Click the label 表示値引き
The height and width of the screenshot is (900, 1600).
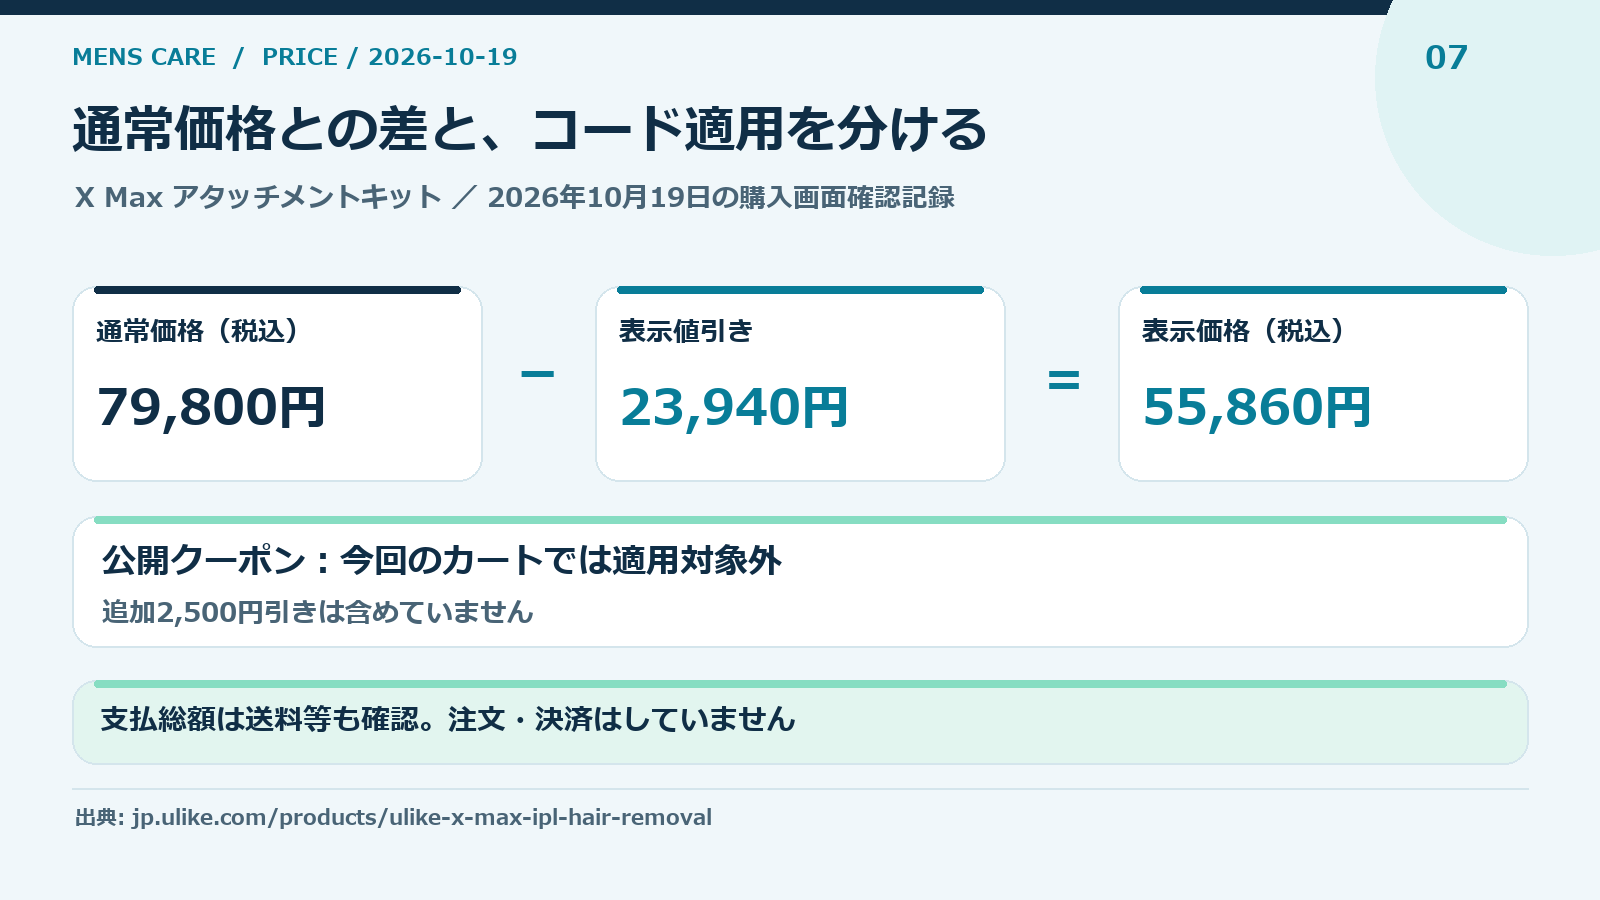click(x=686, y=331)
